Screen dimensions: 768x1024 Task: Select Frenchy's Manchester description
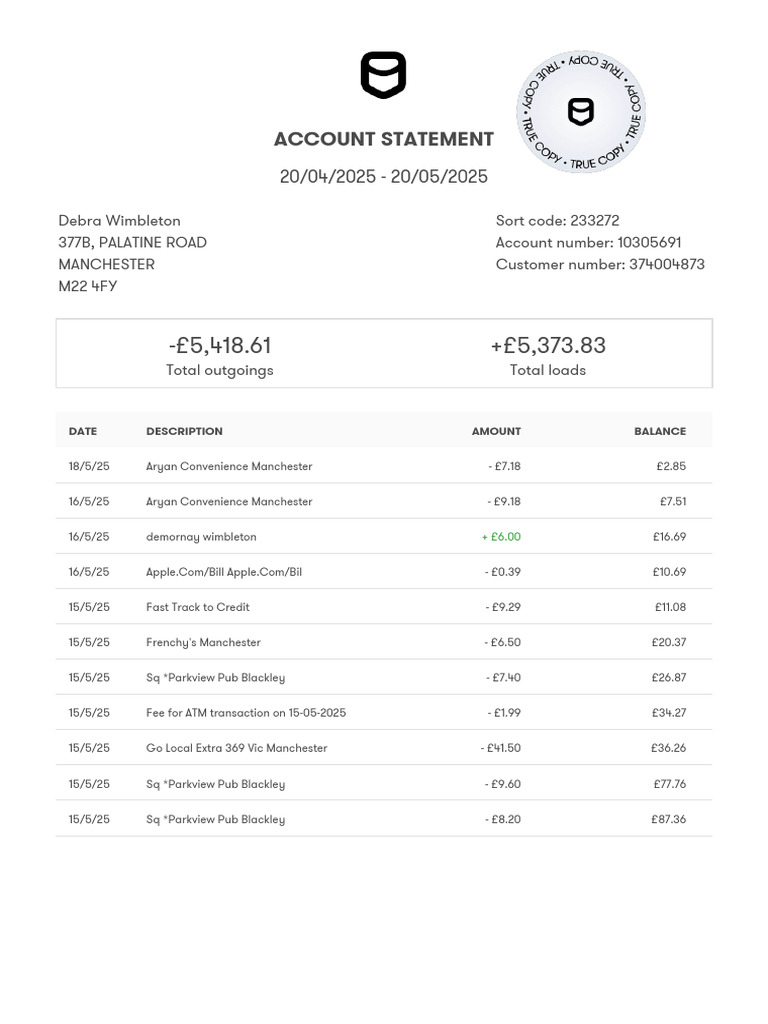click(x=203, y=643)
